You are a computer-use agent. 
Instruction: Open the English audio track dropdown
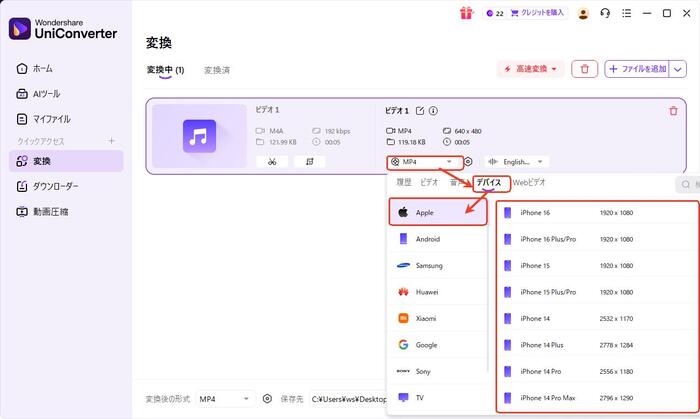click(516, 162)
